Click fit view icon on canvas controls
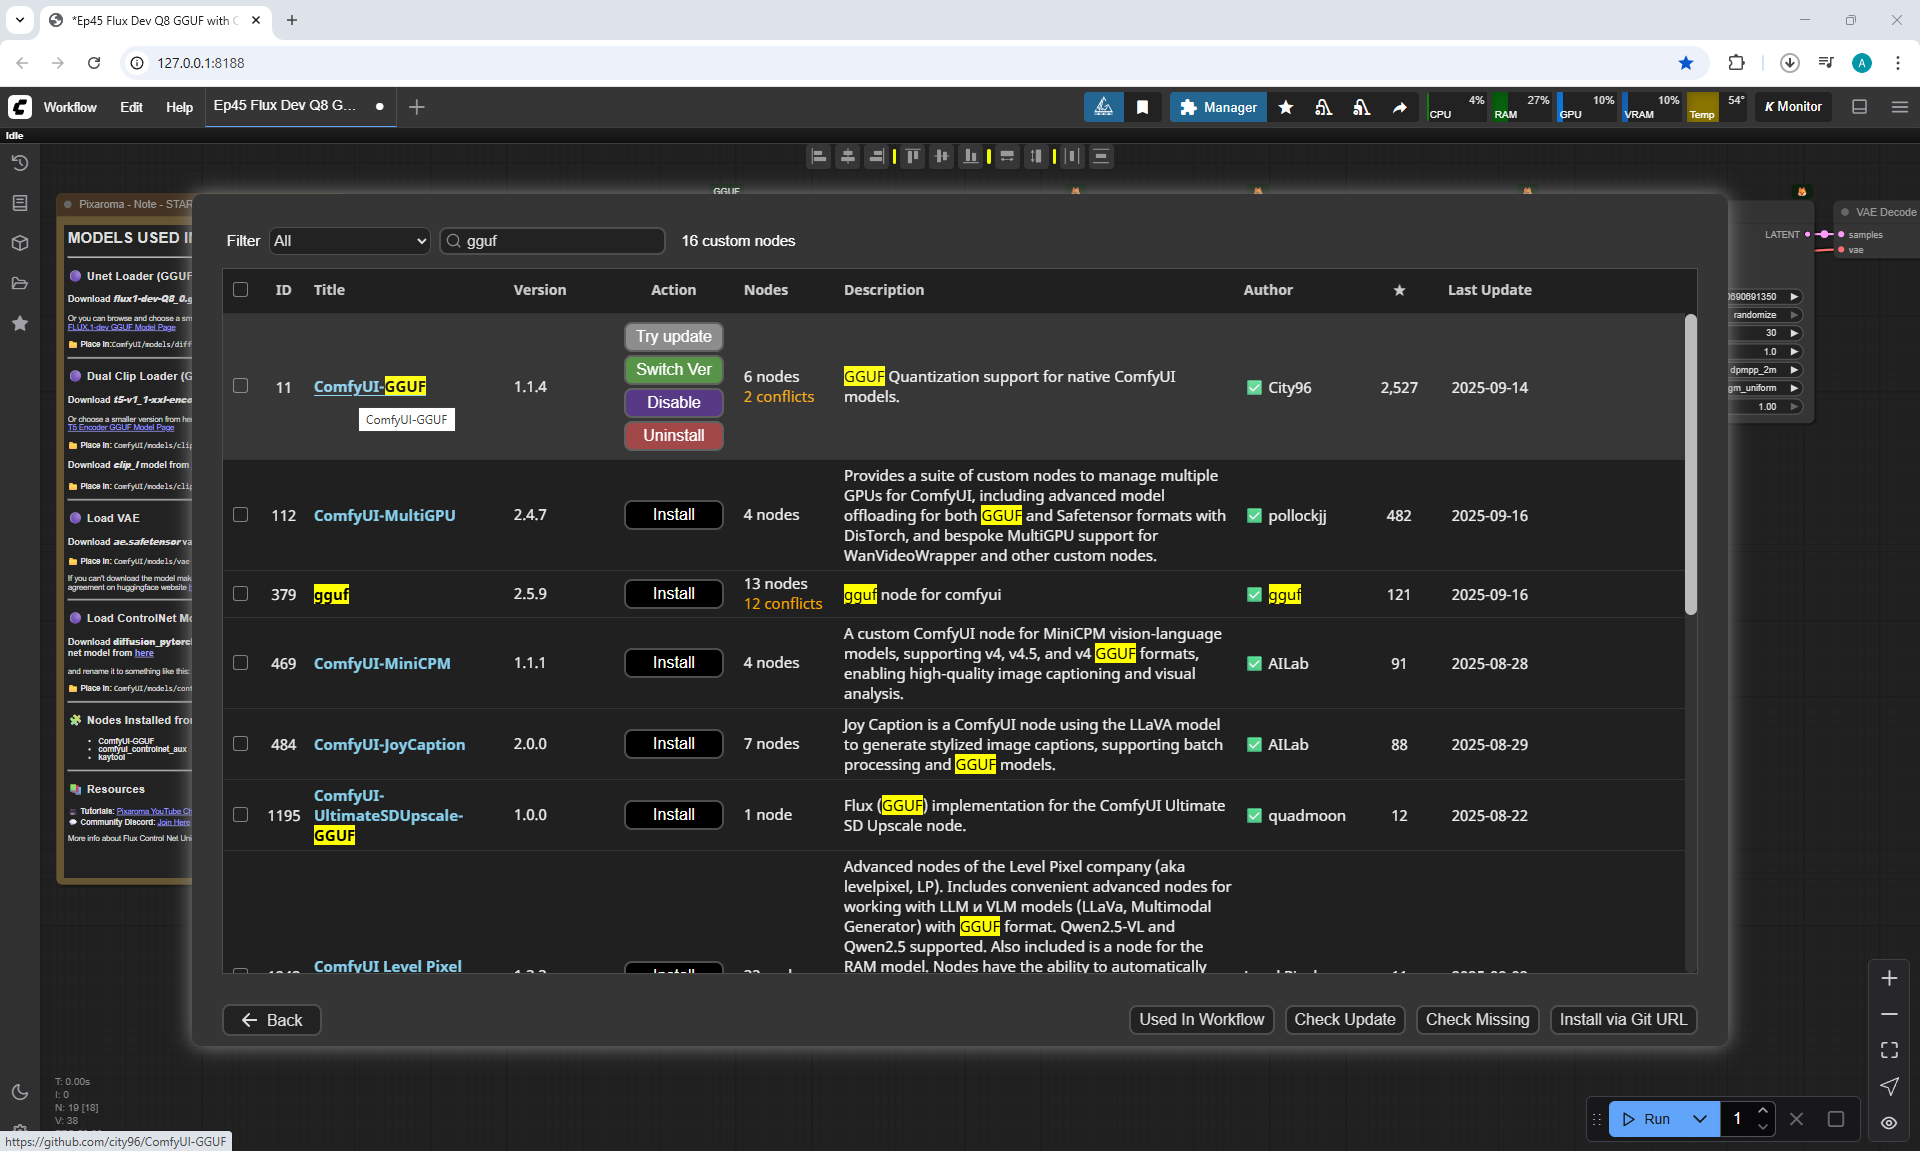1920x1151 pixels. 1889,1050
